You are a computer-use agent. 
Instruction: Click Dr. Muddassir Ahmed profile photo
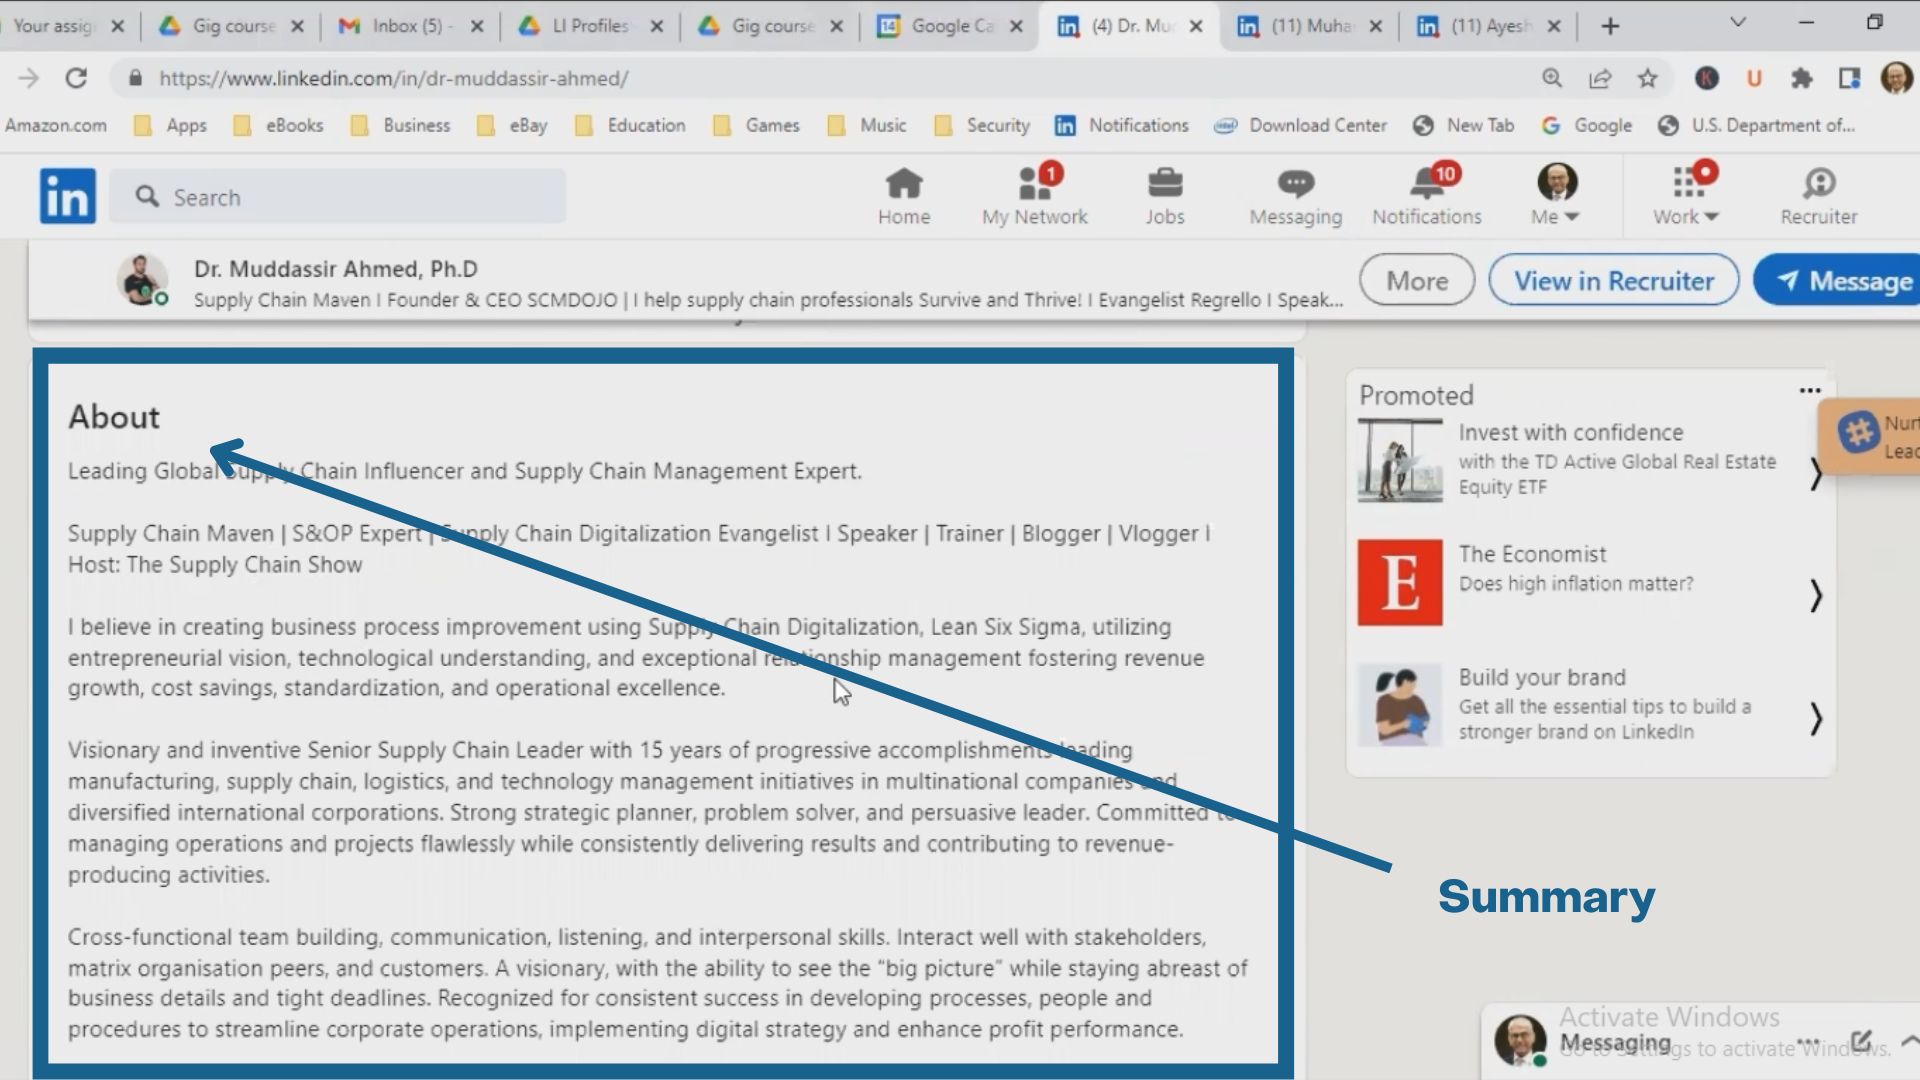142,280
